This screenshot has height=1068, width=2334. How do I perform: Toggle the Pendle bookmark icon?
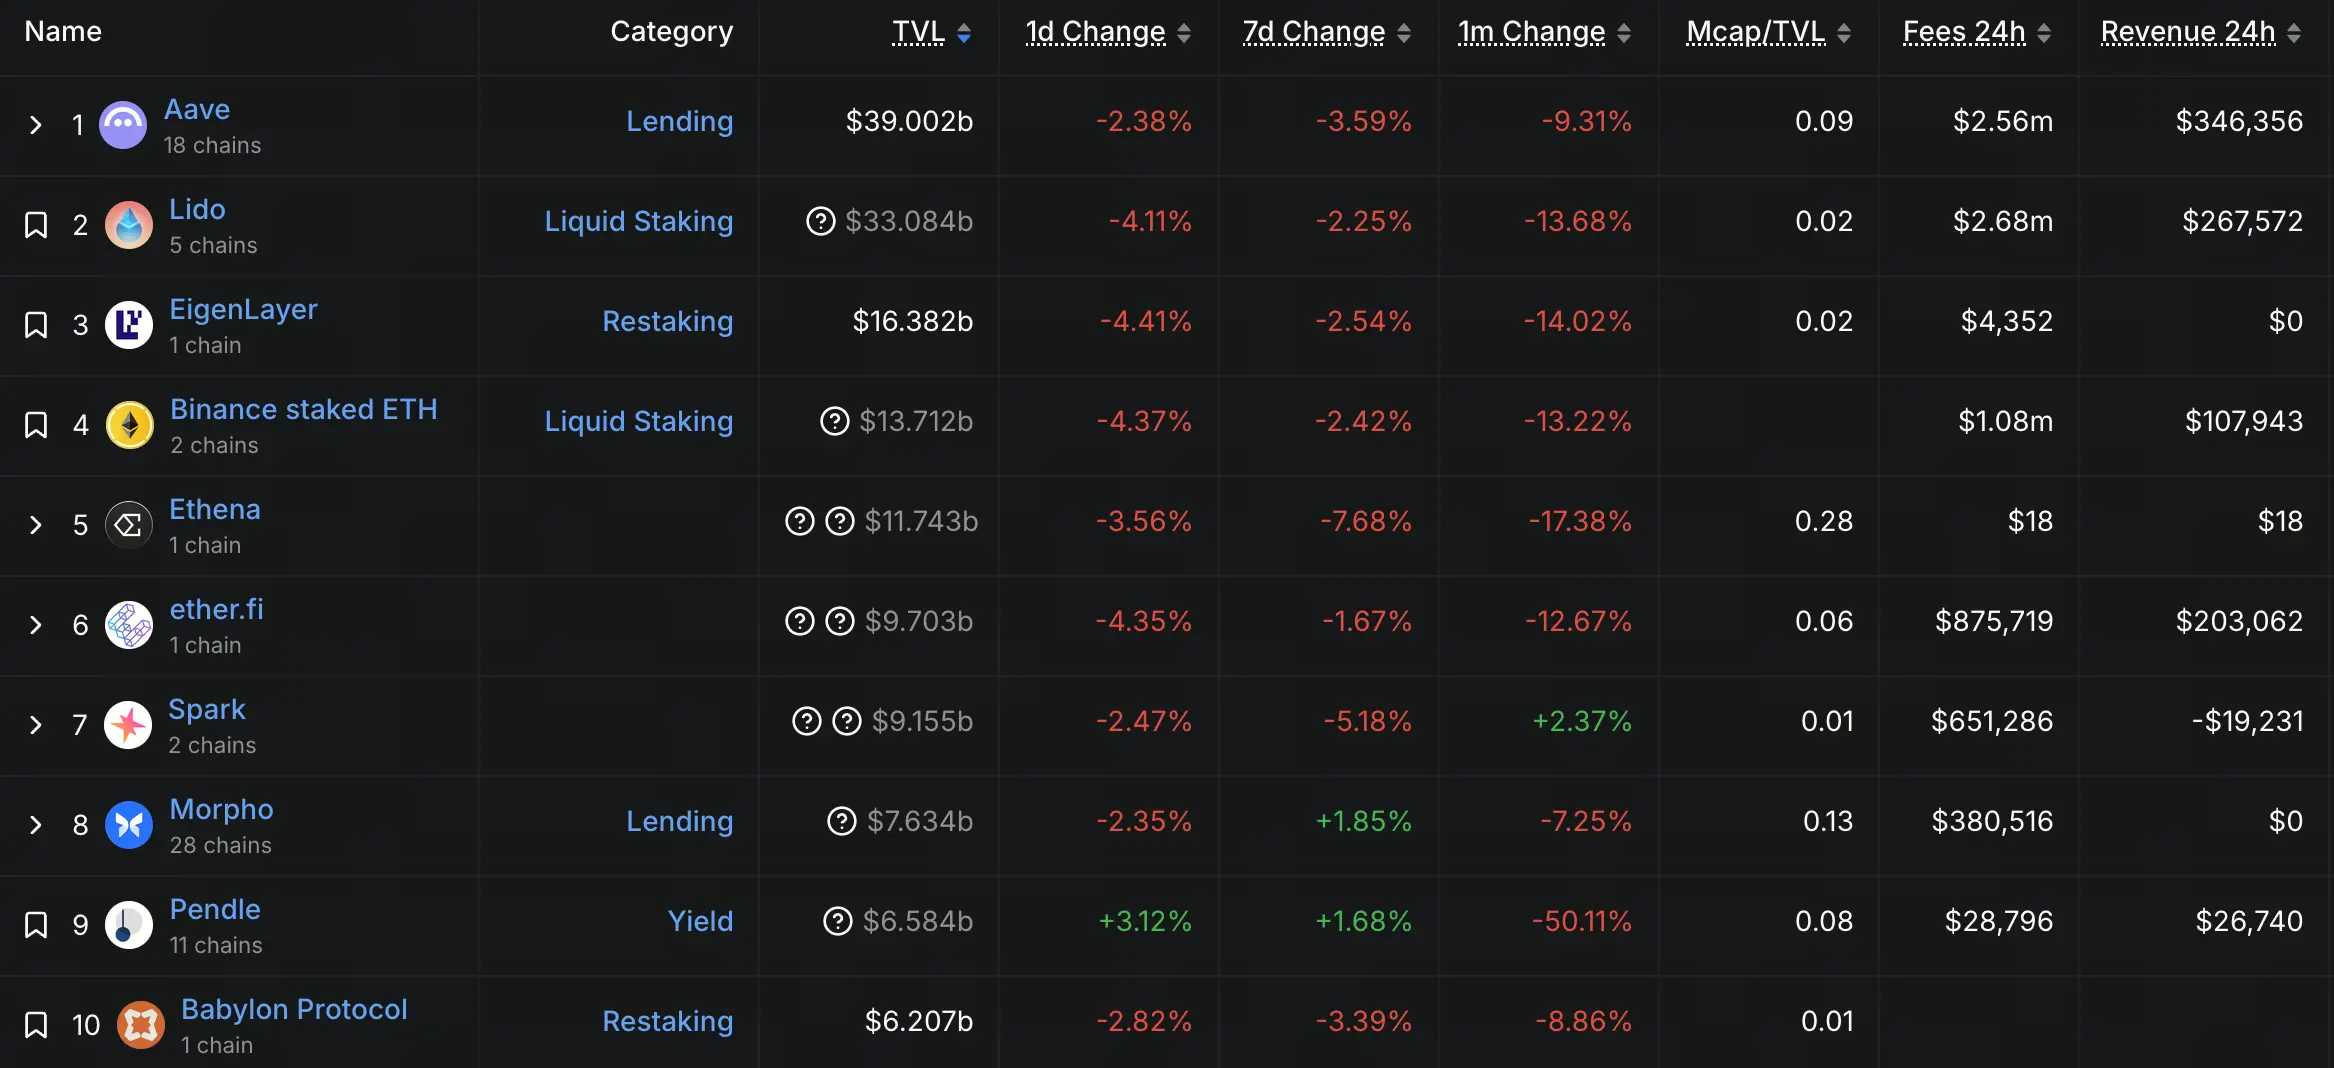36,925
